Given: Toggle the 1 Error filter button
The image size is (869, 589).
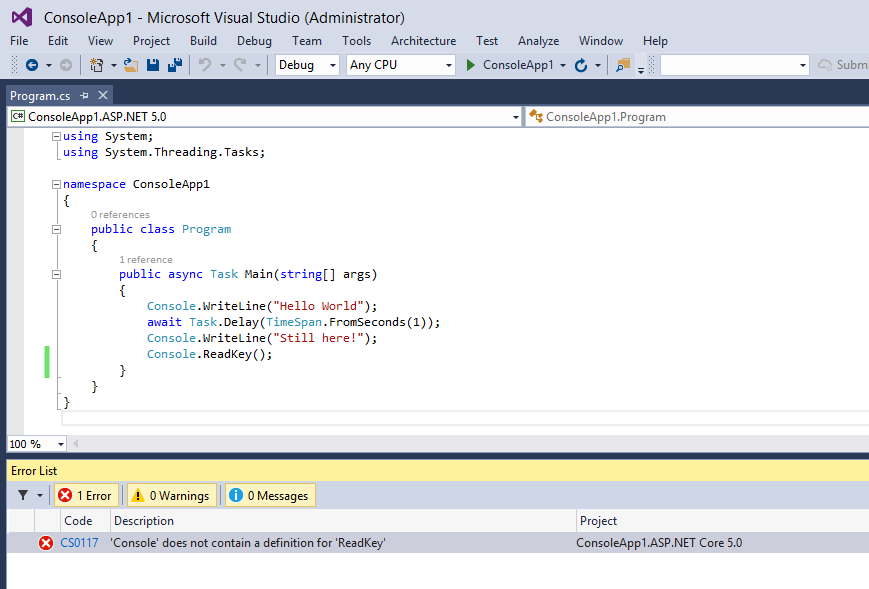Looking at the screenshot, I should tap(86, 495).
